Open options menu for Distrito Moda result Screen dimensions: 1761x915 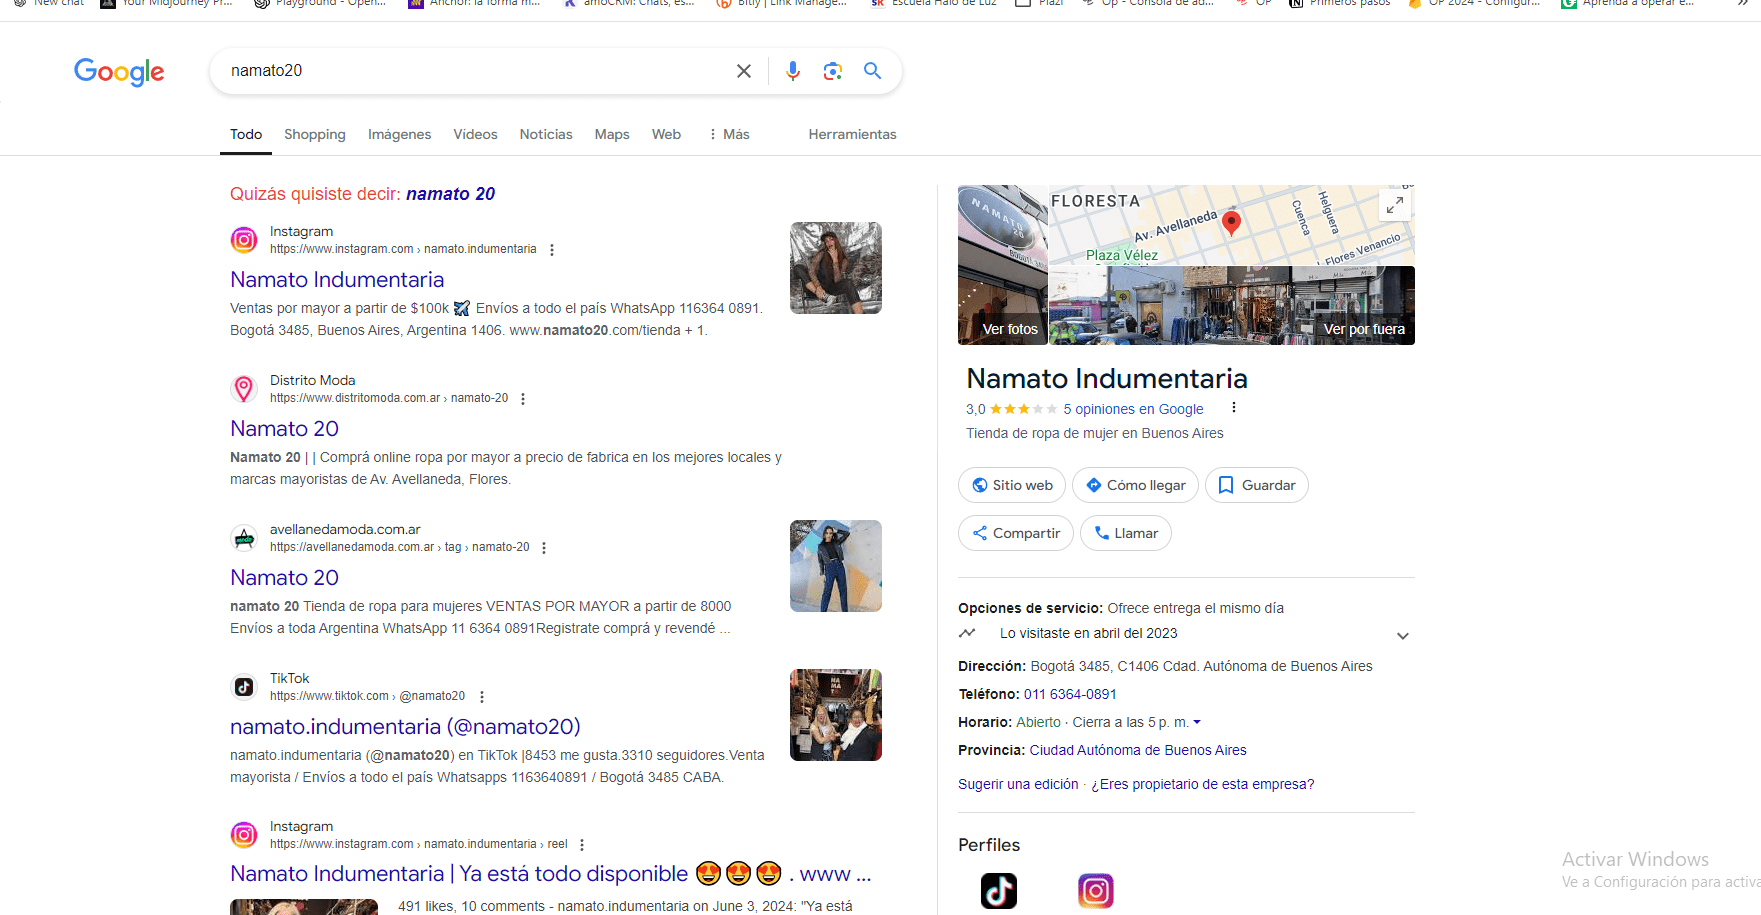tap(523, 399)
